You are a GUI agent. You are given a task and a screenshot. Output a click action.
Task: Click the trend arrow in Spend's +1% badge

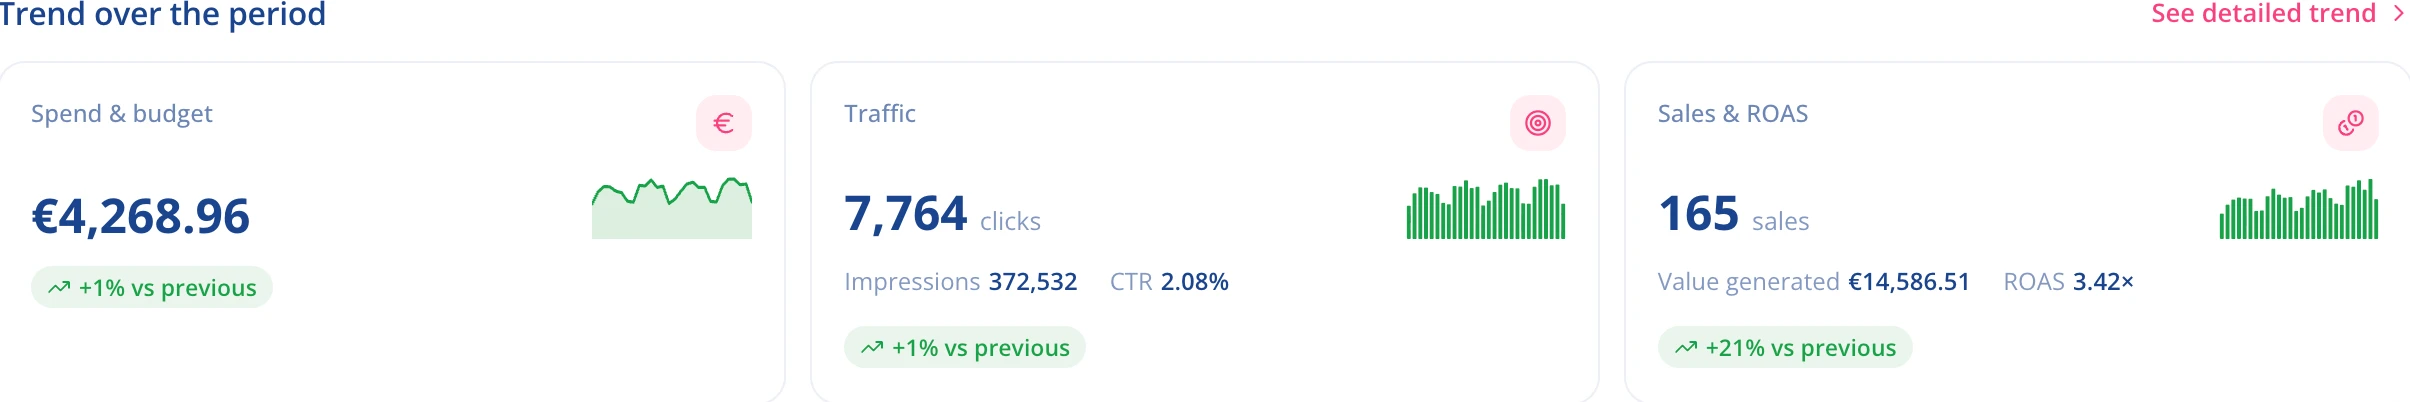click(x=59, y=288)
